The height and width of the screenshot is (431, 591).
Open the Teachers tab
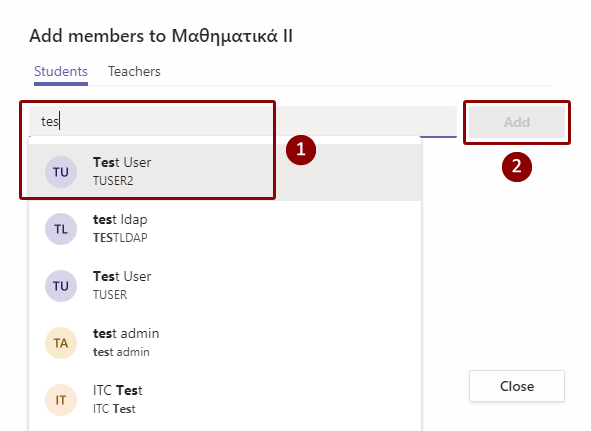click(134, 71)
